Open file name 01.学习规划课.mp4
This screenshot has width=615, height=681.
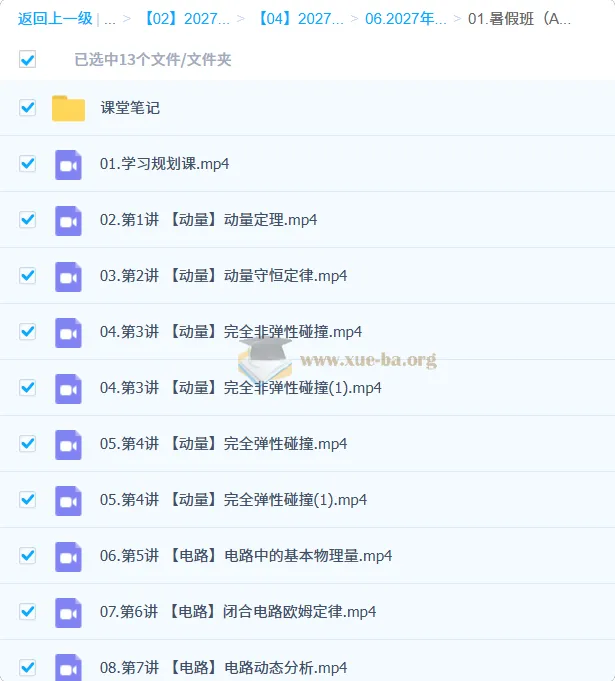[x=165, y=164]
